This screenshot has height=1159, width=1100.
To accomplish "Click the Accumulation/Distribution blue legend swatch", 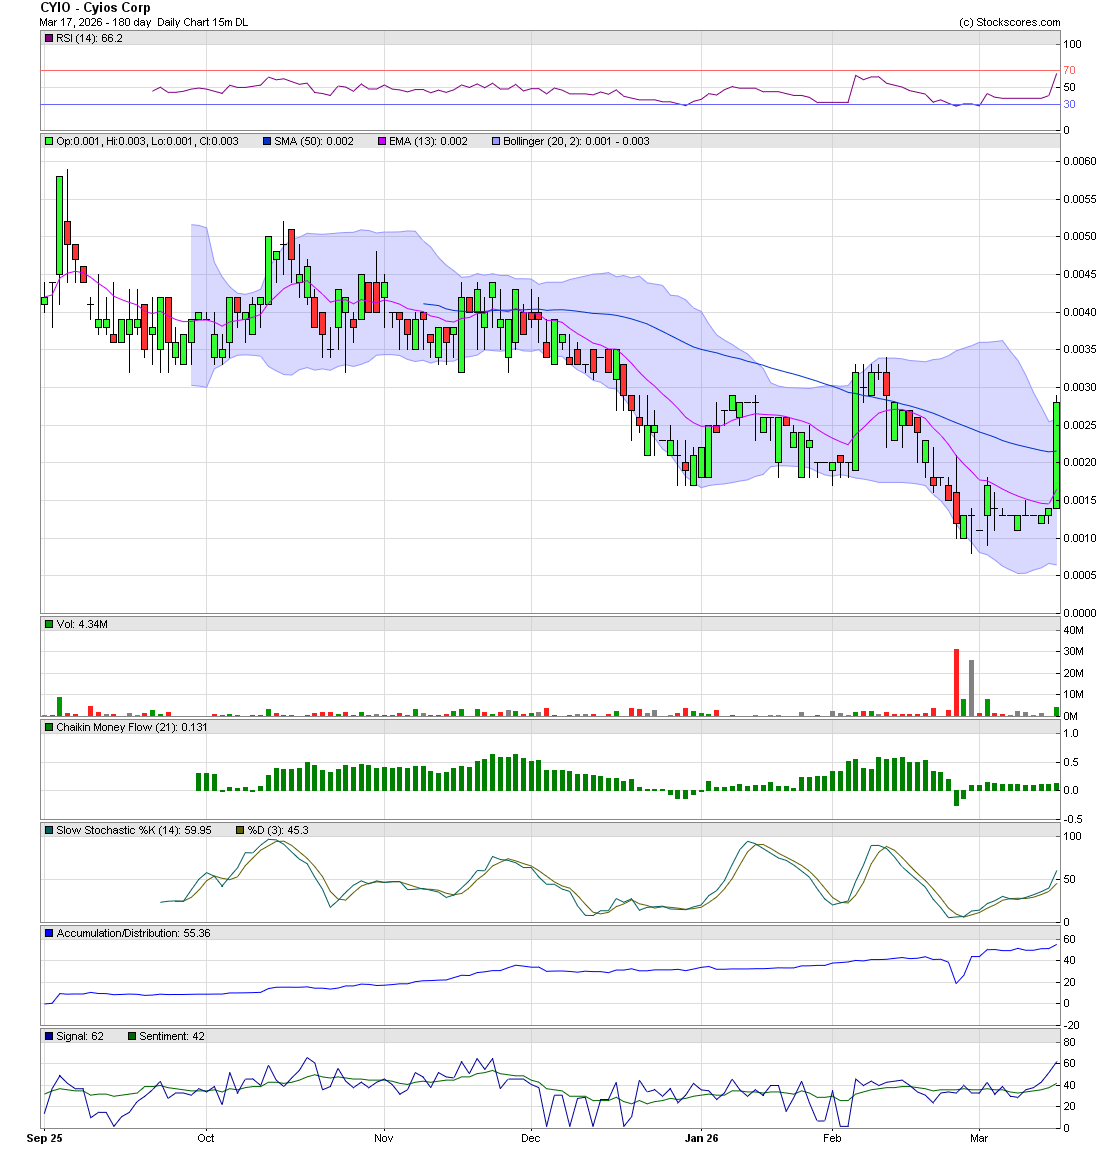I will [49, 934].
